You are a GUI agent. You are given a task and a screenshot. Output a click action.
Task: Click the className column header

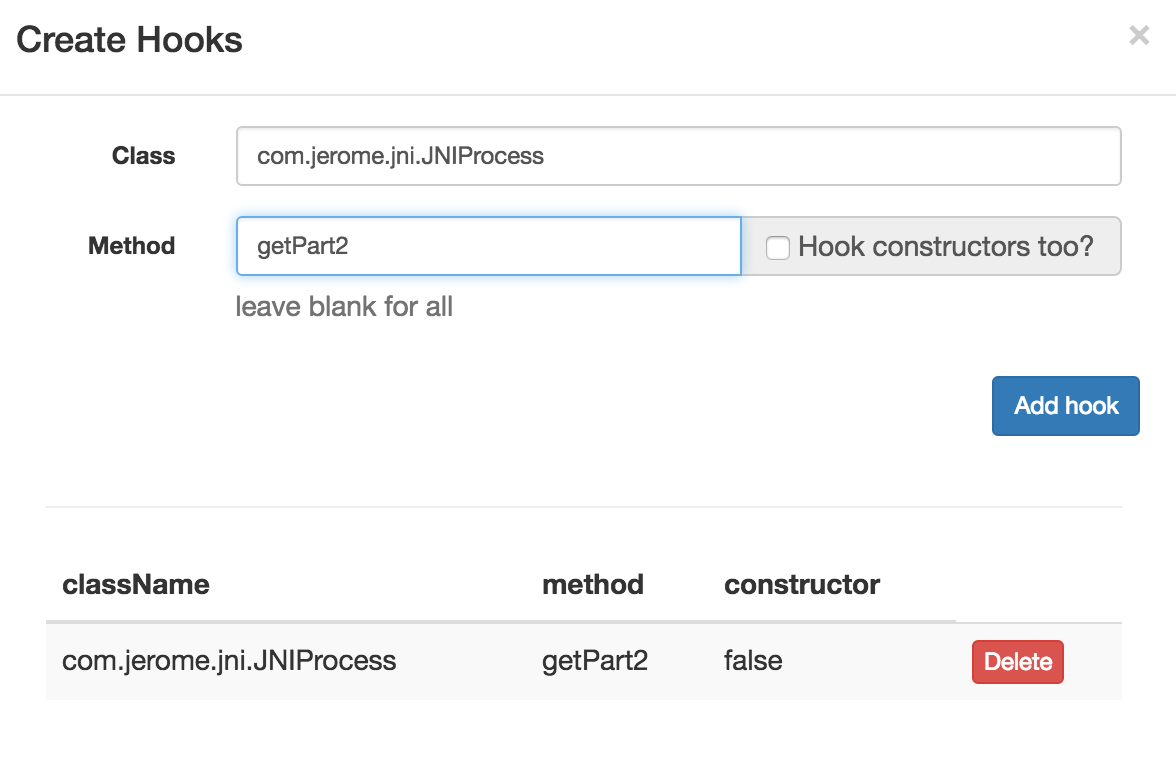click(136, 585)
